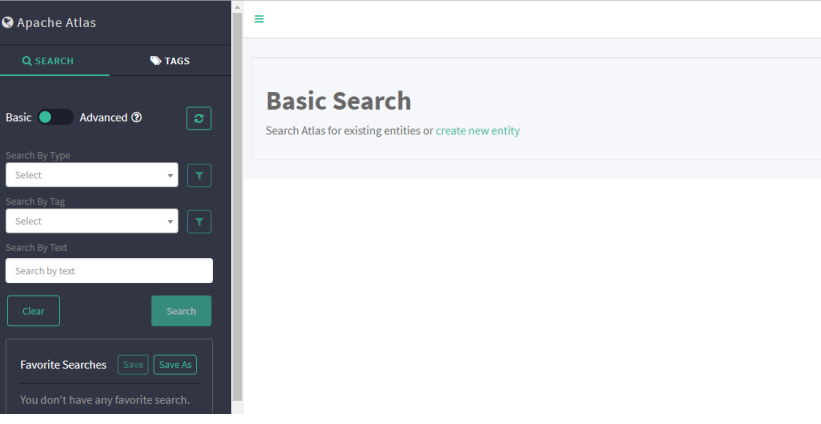
Task: Click the Search by text input field
Action: 109,271
